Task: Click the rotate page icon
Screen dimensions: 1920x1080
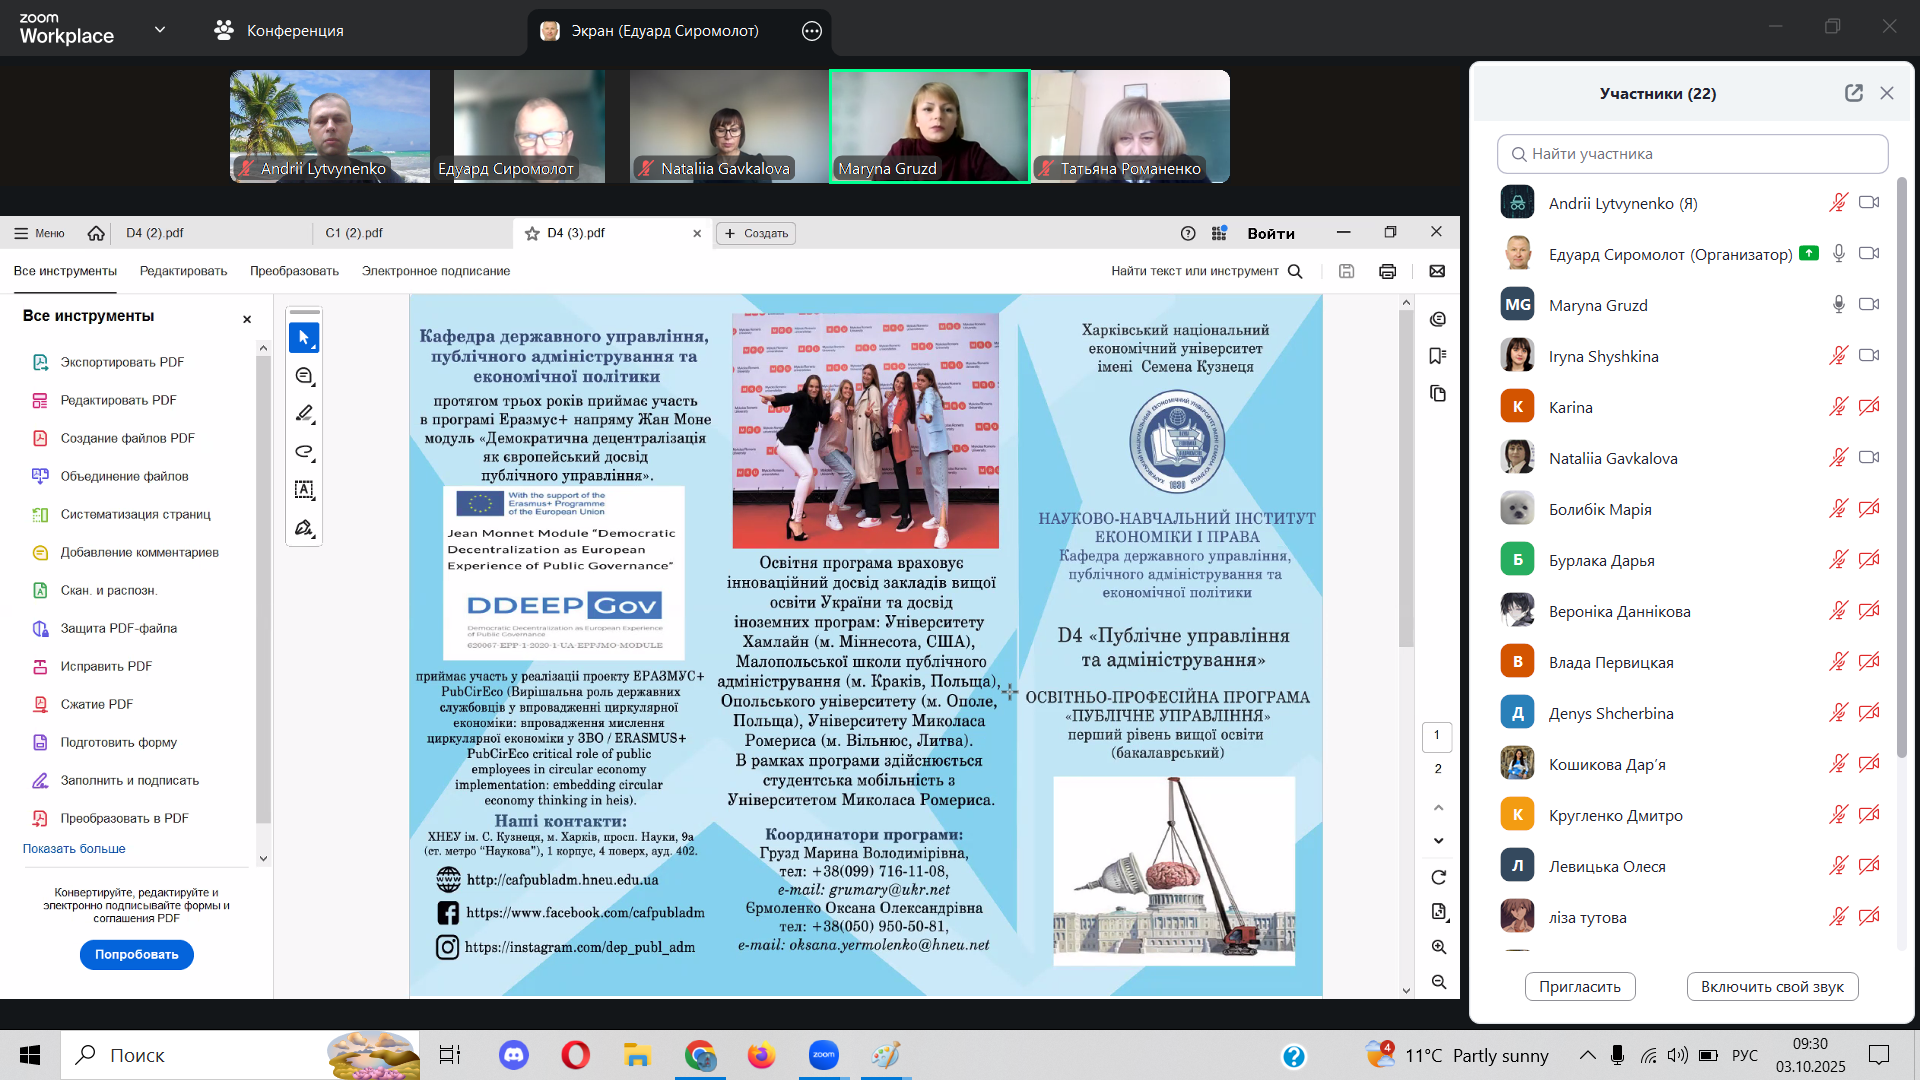Action: [x=1438, y=877]
